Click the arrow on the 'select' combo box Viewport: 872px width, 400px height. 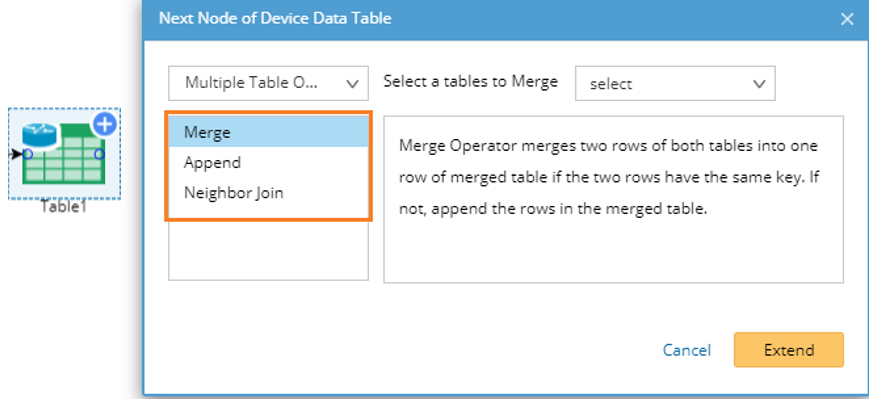759,84
